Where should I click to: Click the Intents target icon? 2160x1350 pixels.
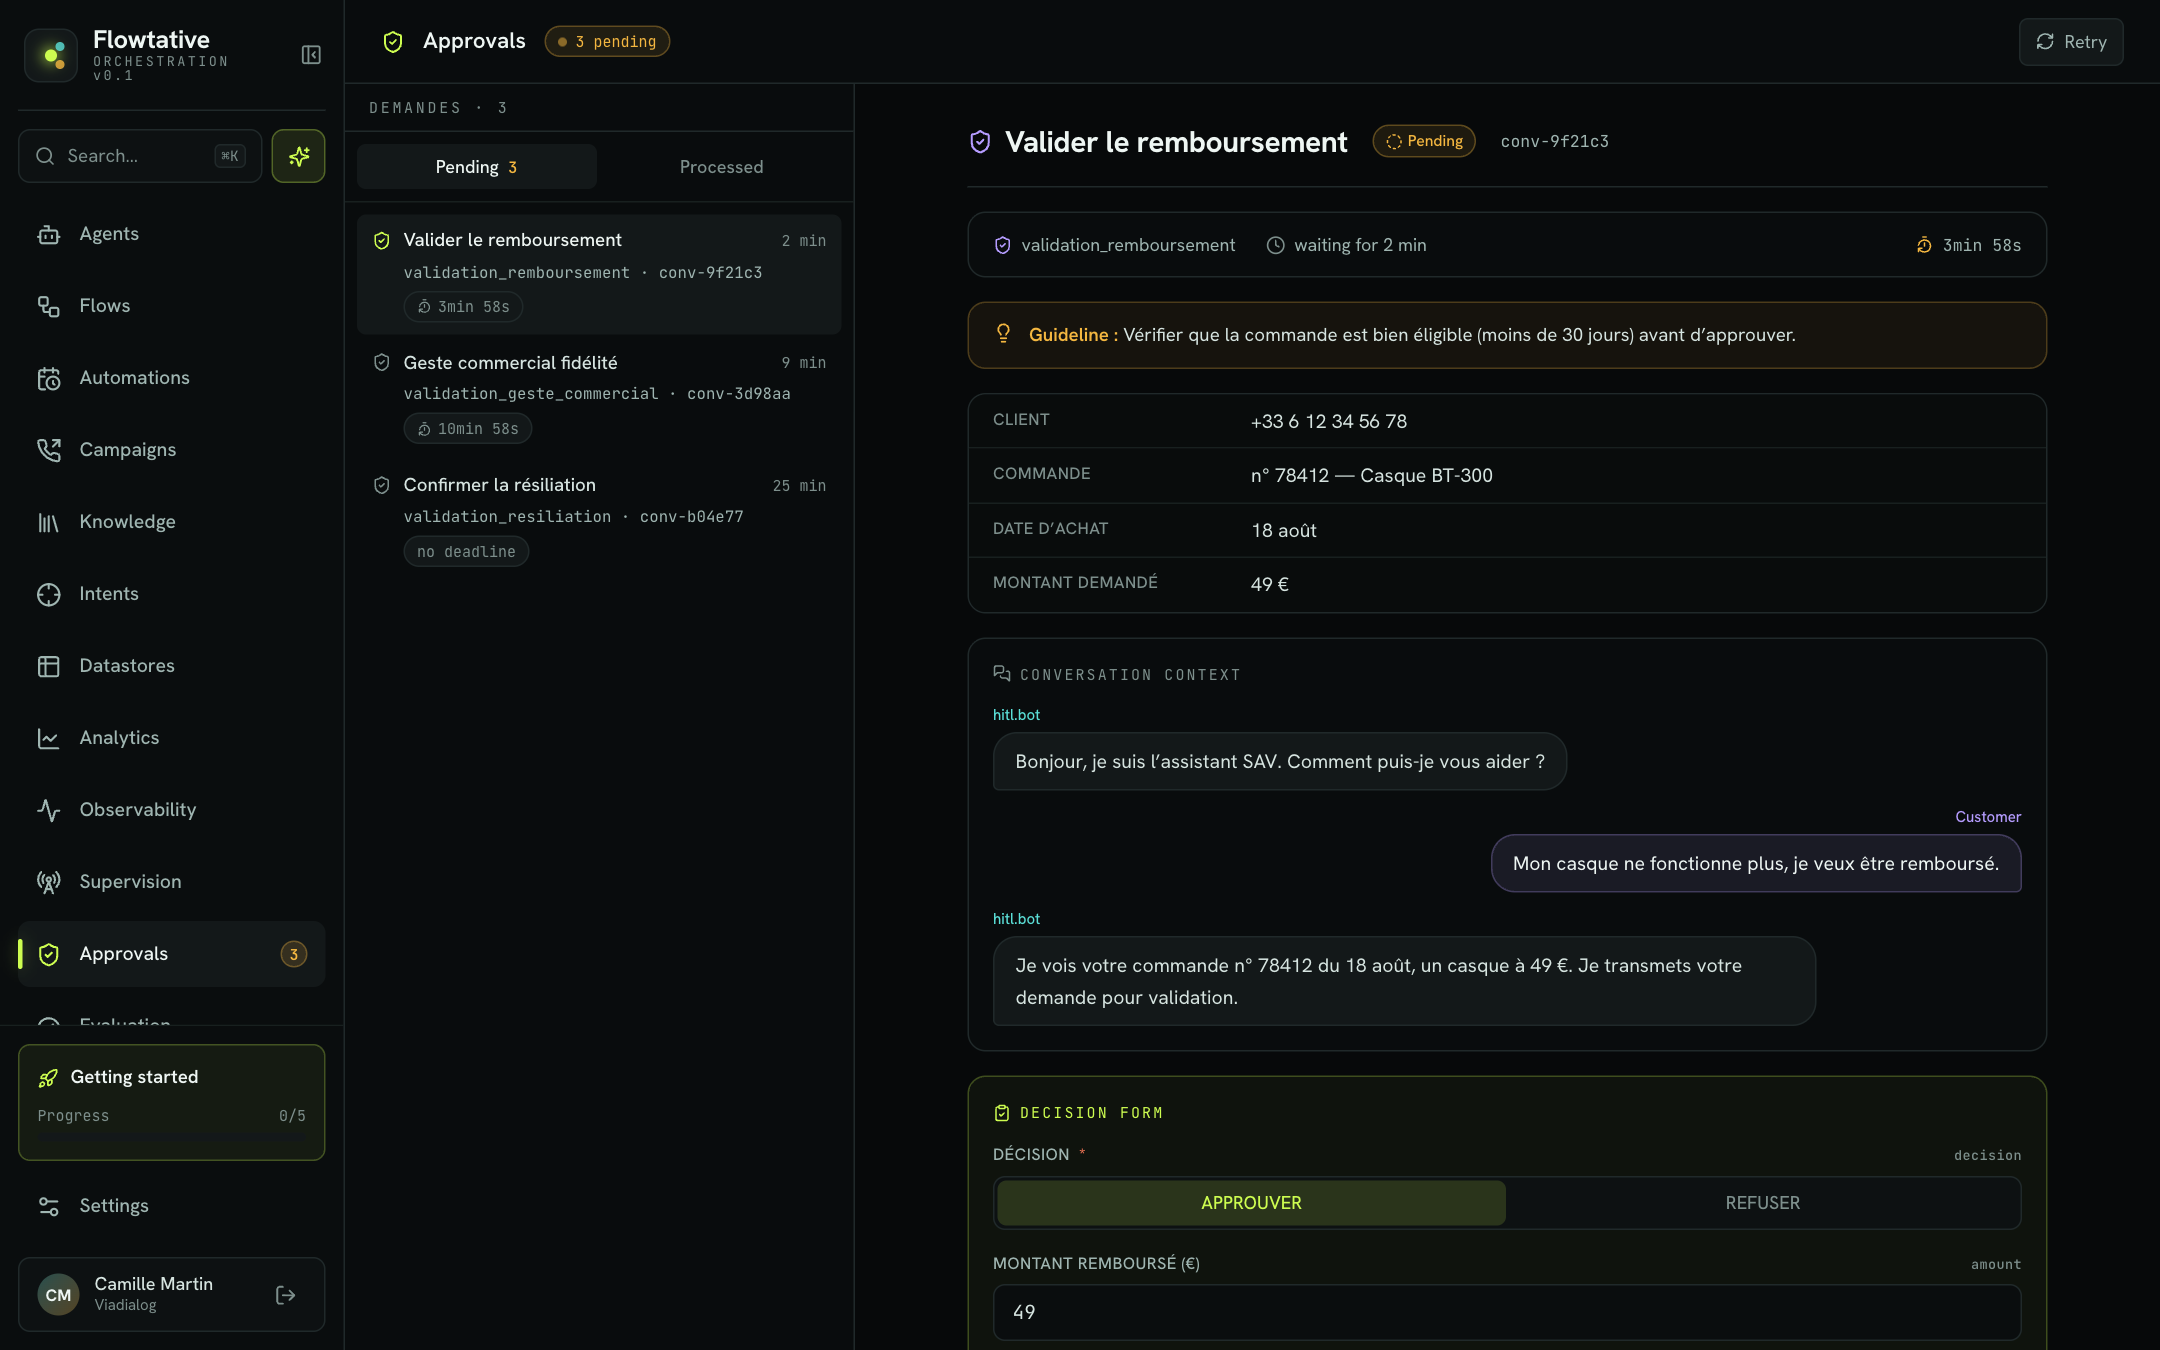(x=48, y=594)
